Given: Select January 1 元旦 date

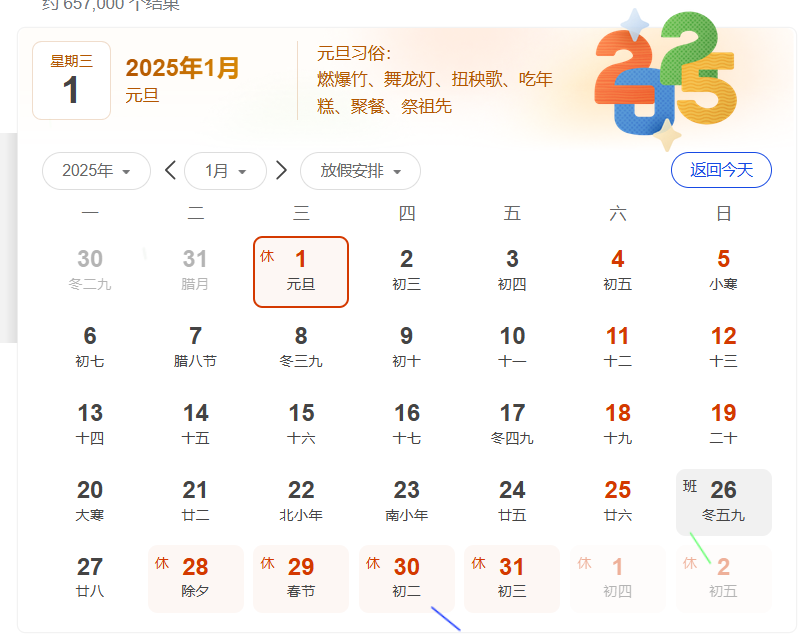Looking at the screenshot, I should click(301, 271).
